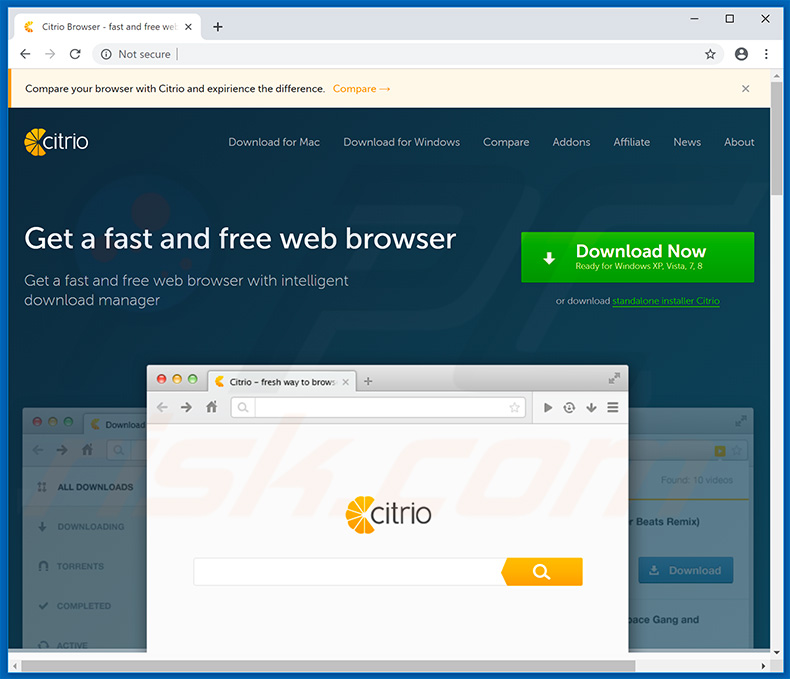790x679 pixels.
Task: Click the Citrio search box in mockup
Action: tap(349, 571)
